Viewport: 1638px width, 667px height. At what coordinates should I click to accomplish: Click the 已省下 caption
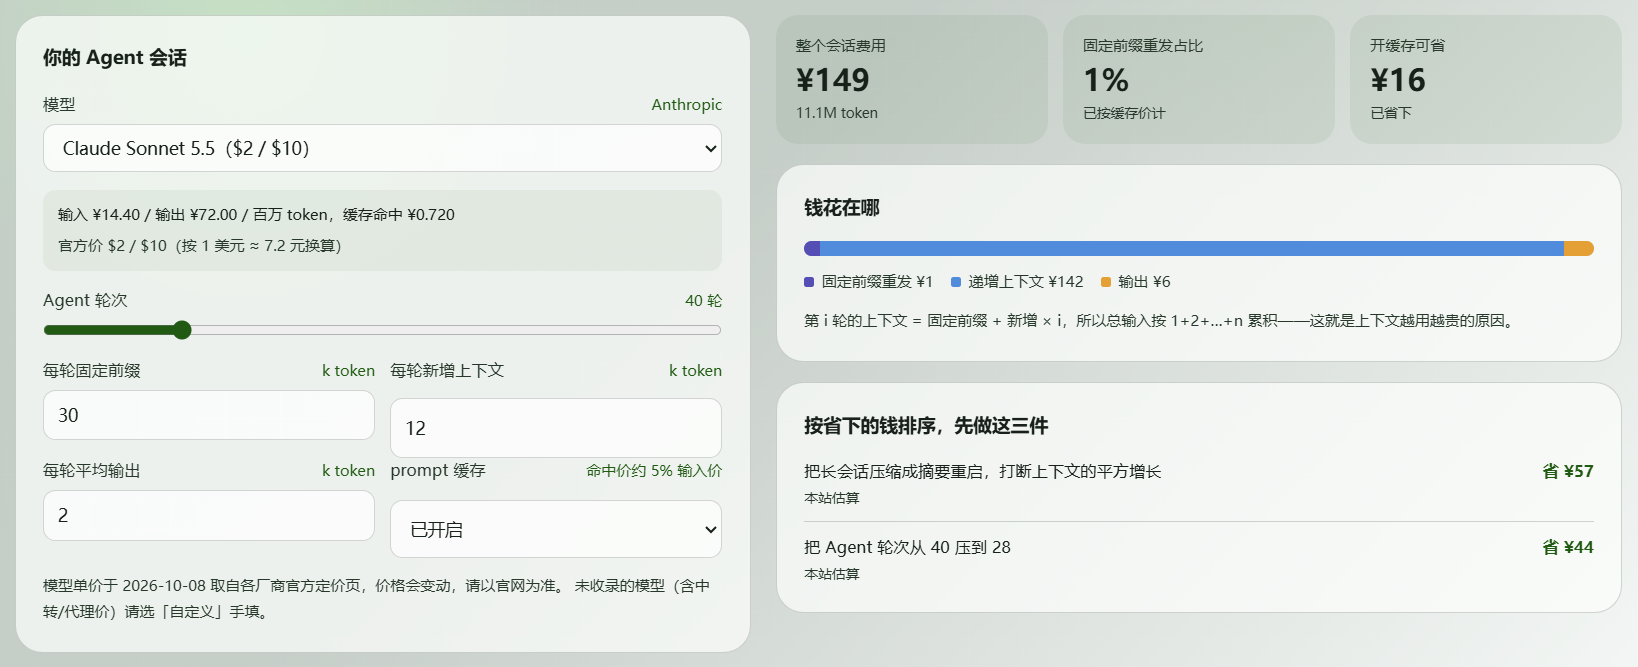1391,113
